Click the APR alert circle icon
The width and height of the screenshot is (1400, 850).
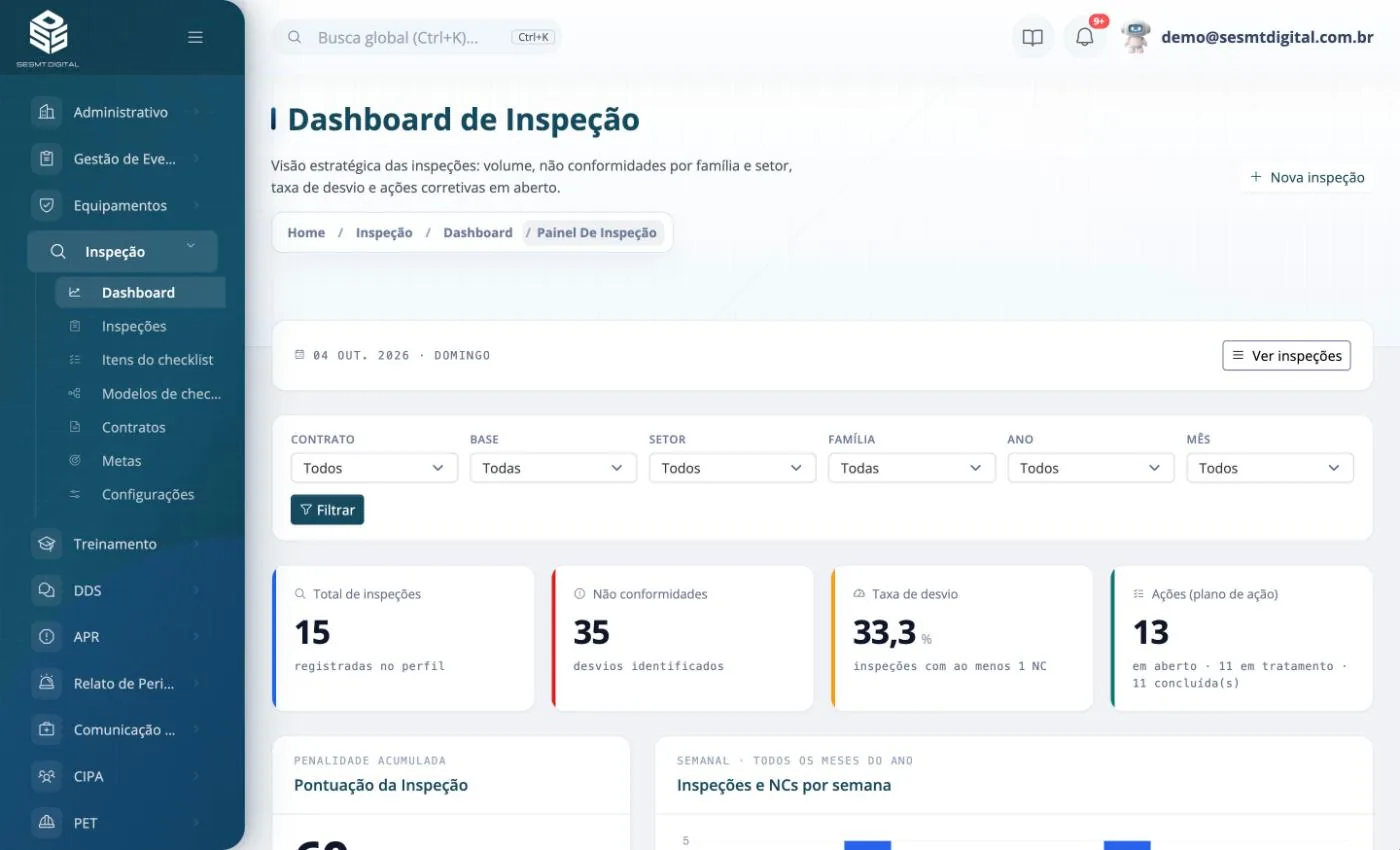pos(46,637)
